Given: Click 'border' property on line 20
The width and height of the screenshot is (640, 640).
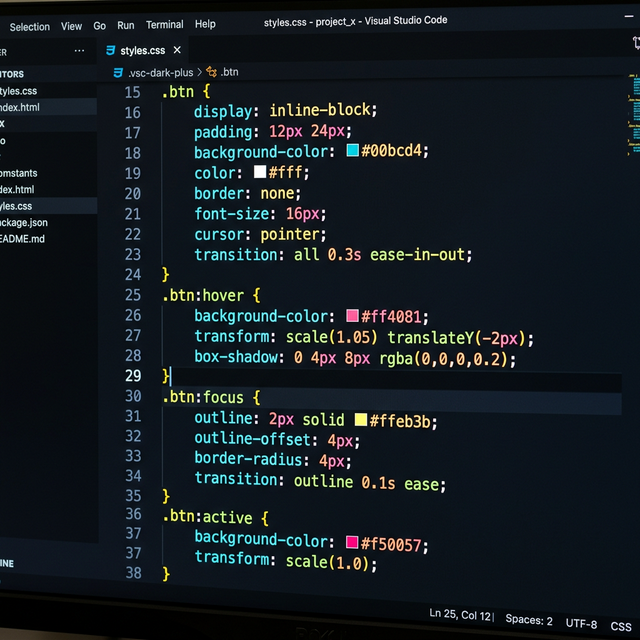Looking at the screenshot, I should click(x=218, y=193).
